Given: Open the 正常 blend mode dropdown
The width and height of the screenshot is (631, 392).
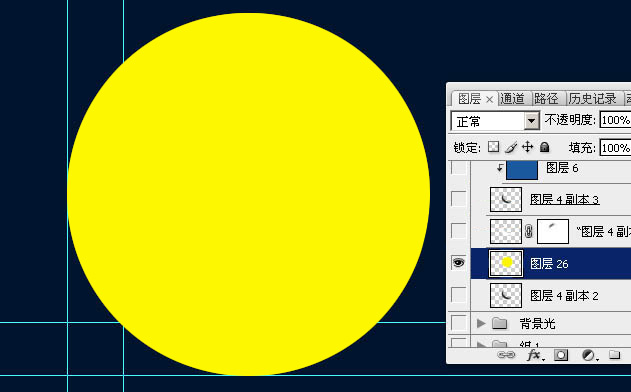Looking at the screenshot, I should point(495,121).
